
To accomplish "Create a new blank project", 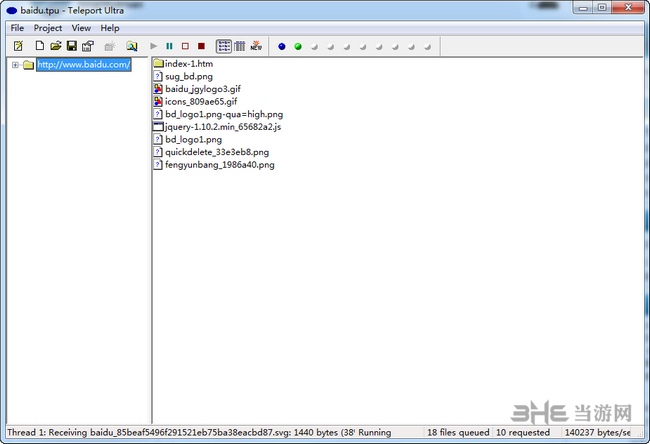I will click(39, 46).
